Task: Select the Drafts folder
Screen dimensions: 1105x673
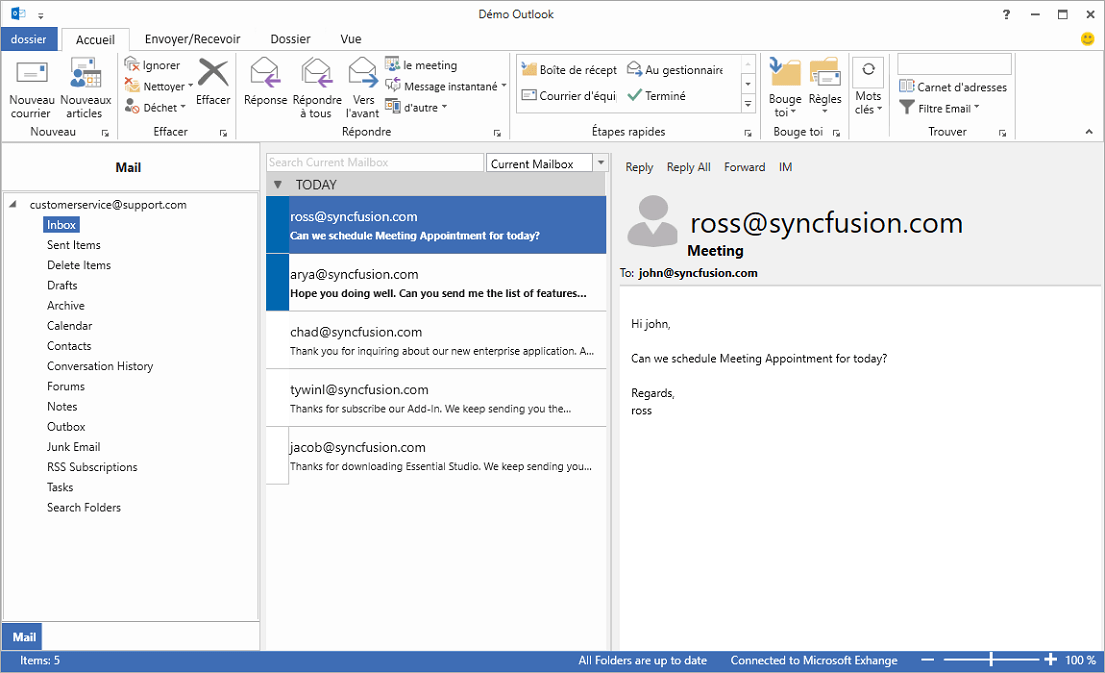Action: coord(60,285)
